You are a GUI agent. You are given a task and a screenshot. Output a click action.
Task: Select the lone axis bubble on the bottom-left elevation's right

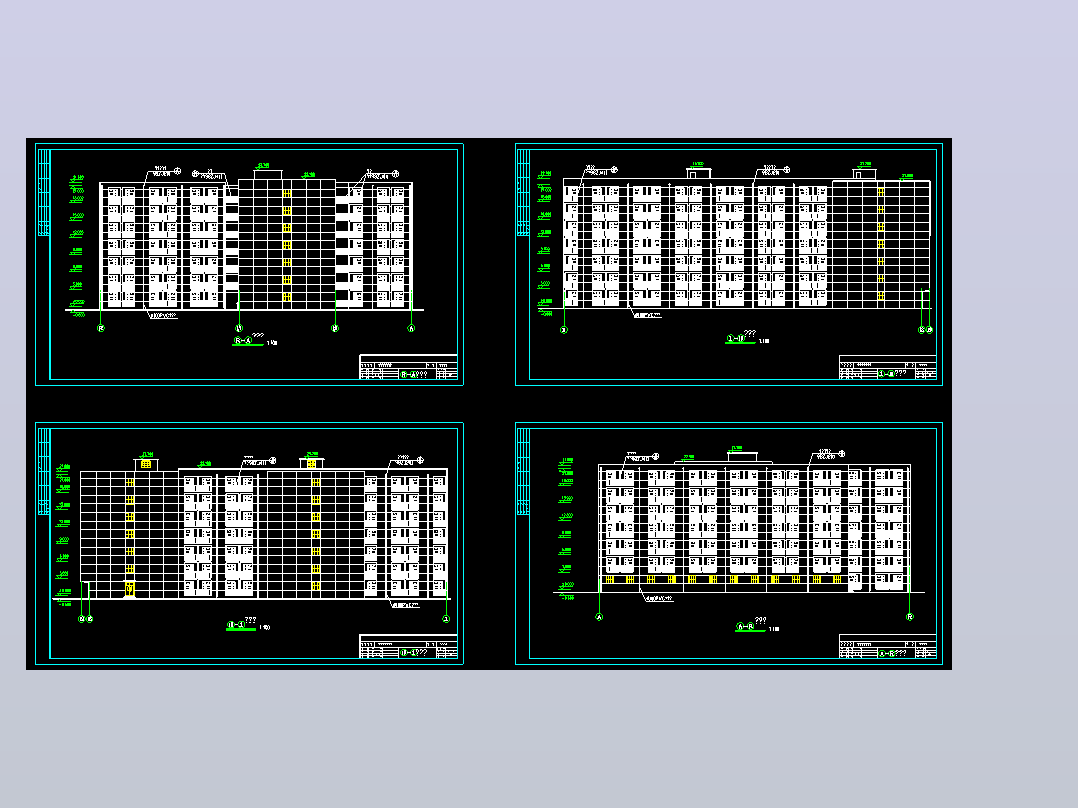point(446,619)
